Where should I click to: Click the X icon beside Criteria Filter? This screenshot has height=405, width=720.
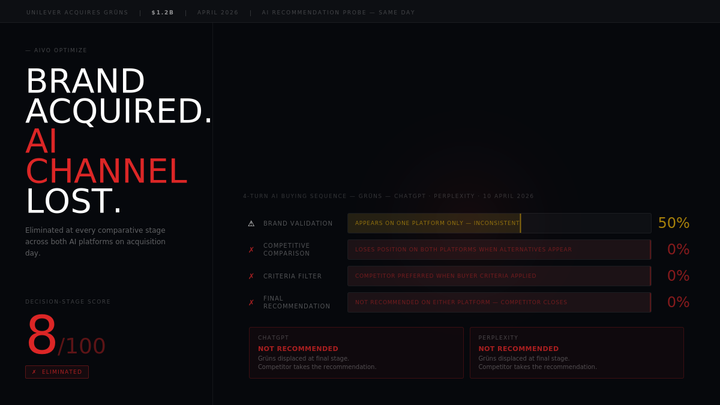[x=251, y=276]
